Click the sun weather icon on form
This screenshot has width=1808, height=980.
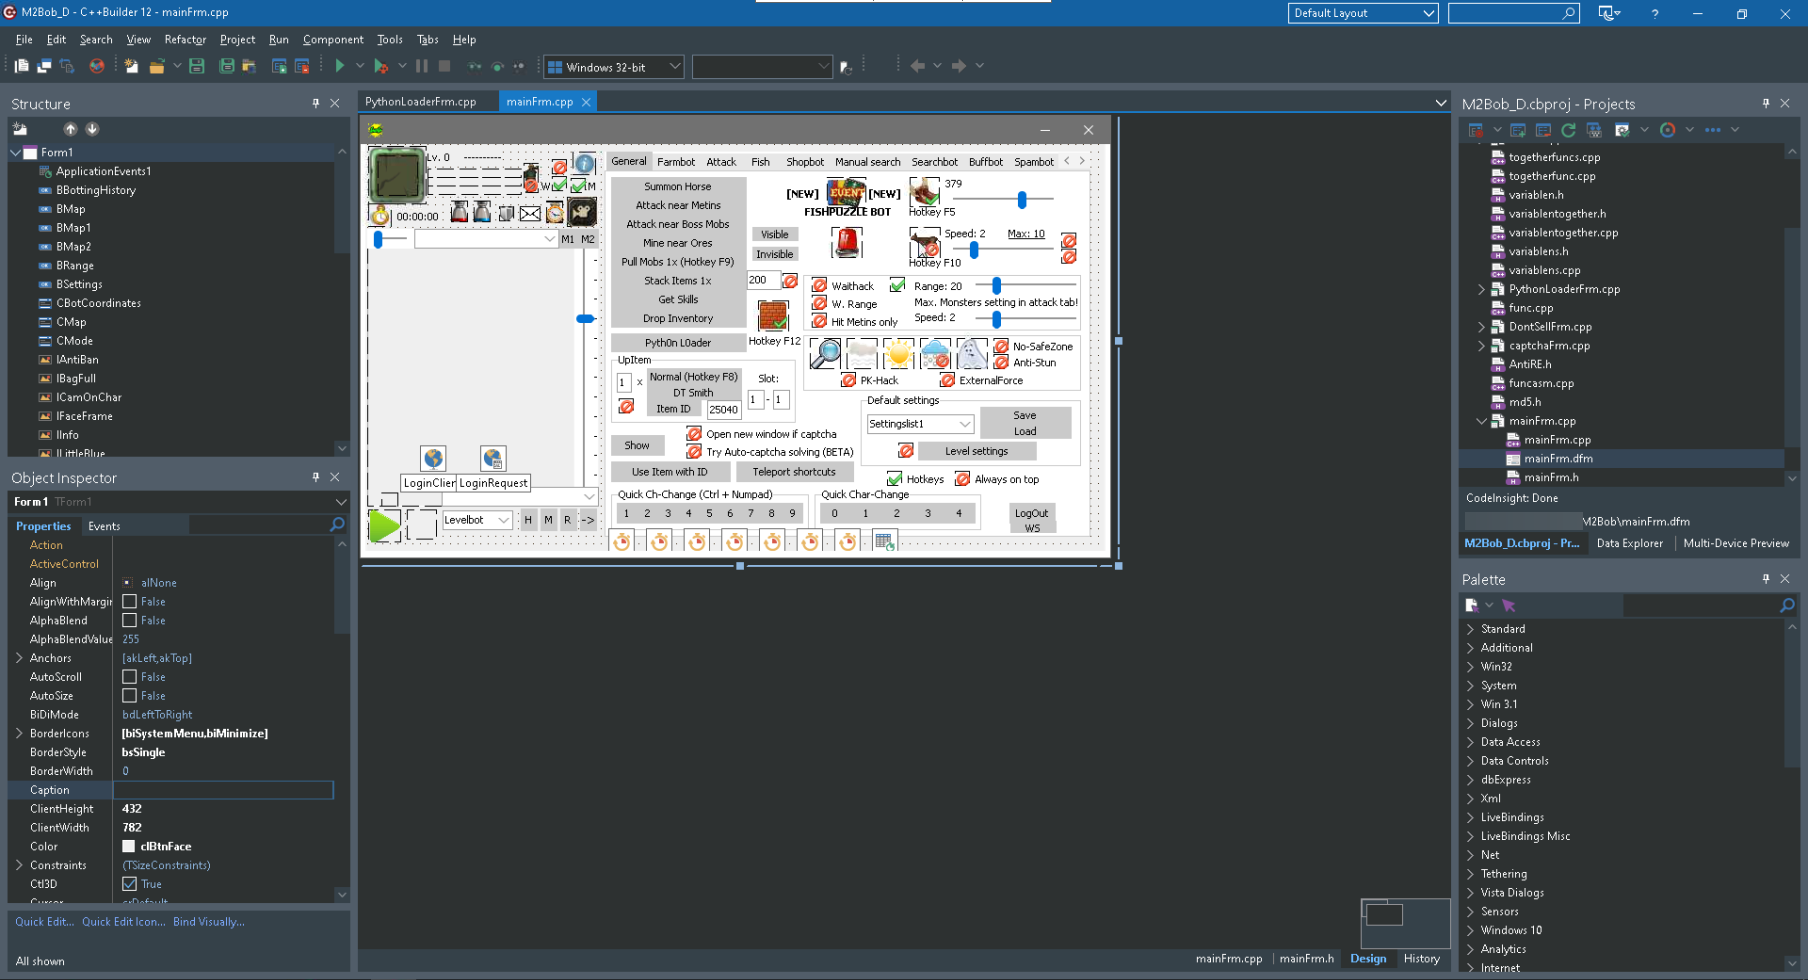pyautogui.click(x=898, y=354)
